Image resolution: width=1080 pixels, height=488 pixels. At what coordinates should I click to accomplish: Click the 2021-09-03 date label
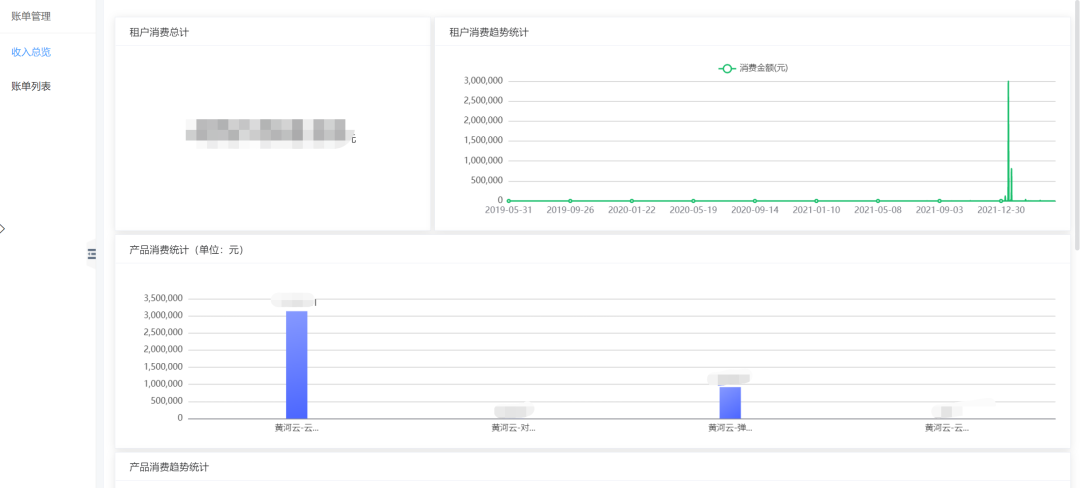[939, 210]
